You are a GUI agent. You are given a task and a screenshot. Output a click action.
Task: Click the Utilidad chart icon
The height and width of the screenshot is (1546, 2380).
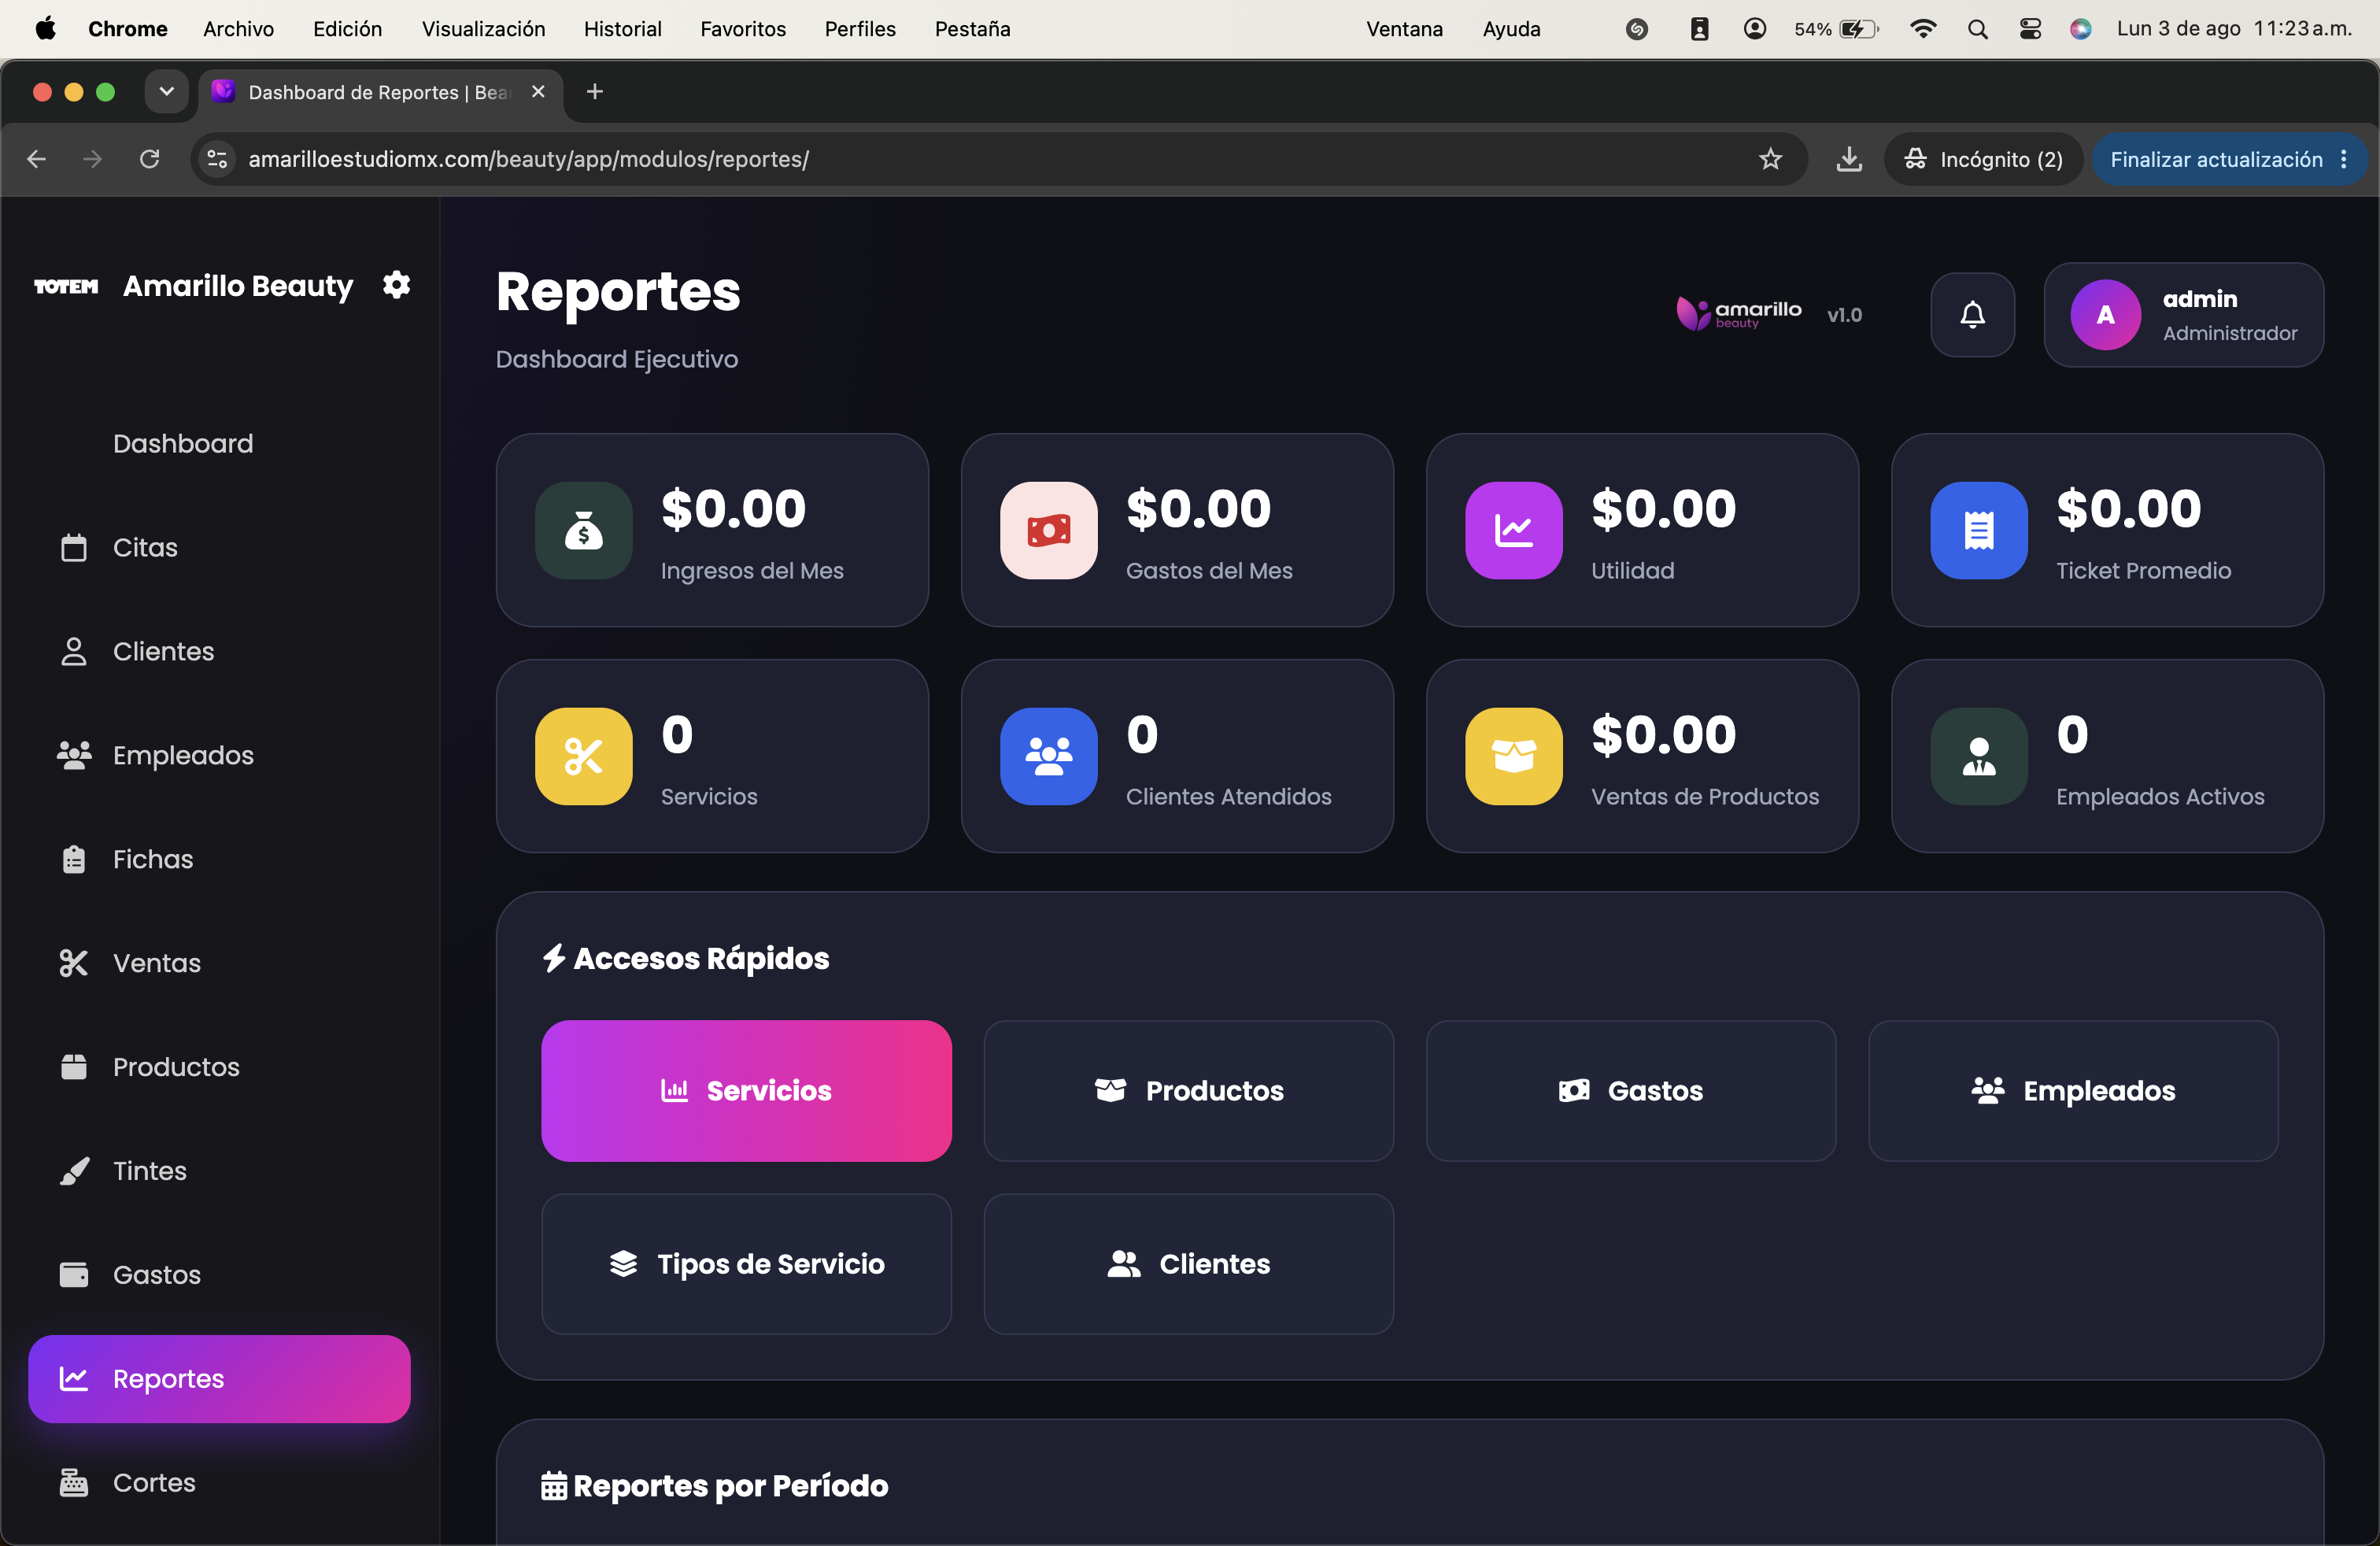[x=1514, y=530]
